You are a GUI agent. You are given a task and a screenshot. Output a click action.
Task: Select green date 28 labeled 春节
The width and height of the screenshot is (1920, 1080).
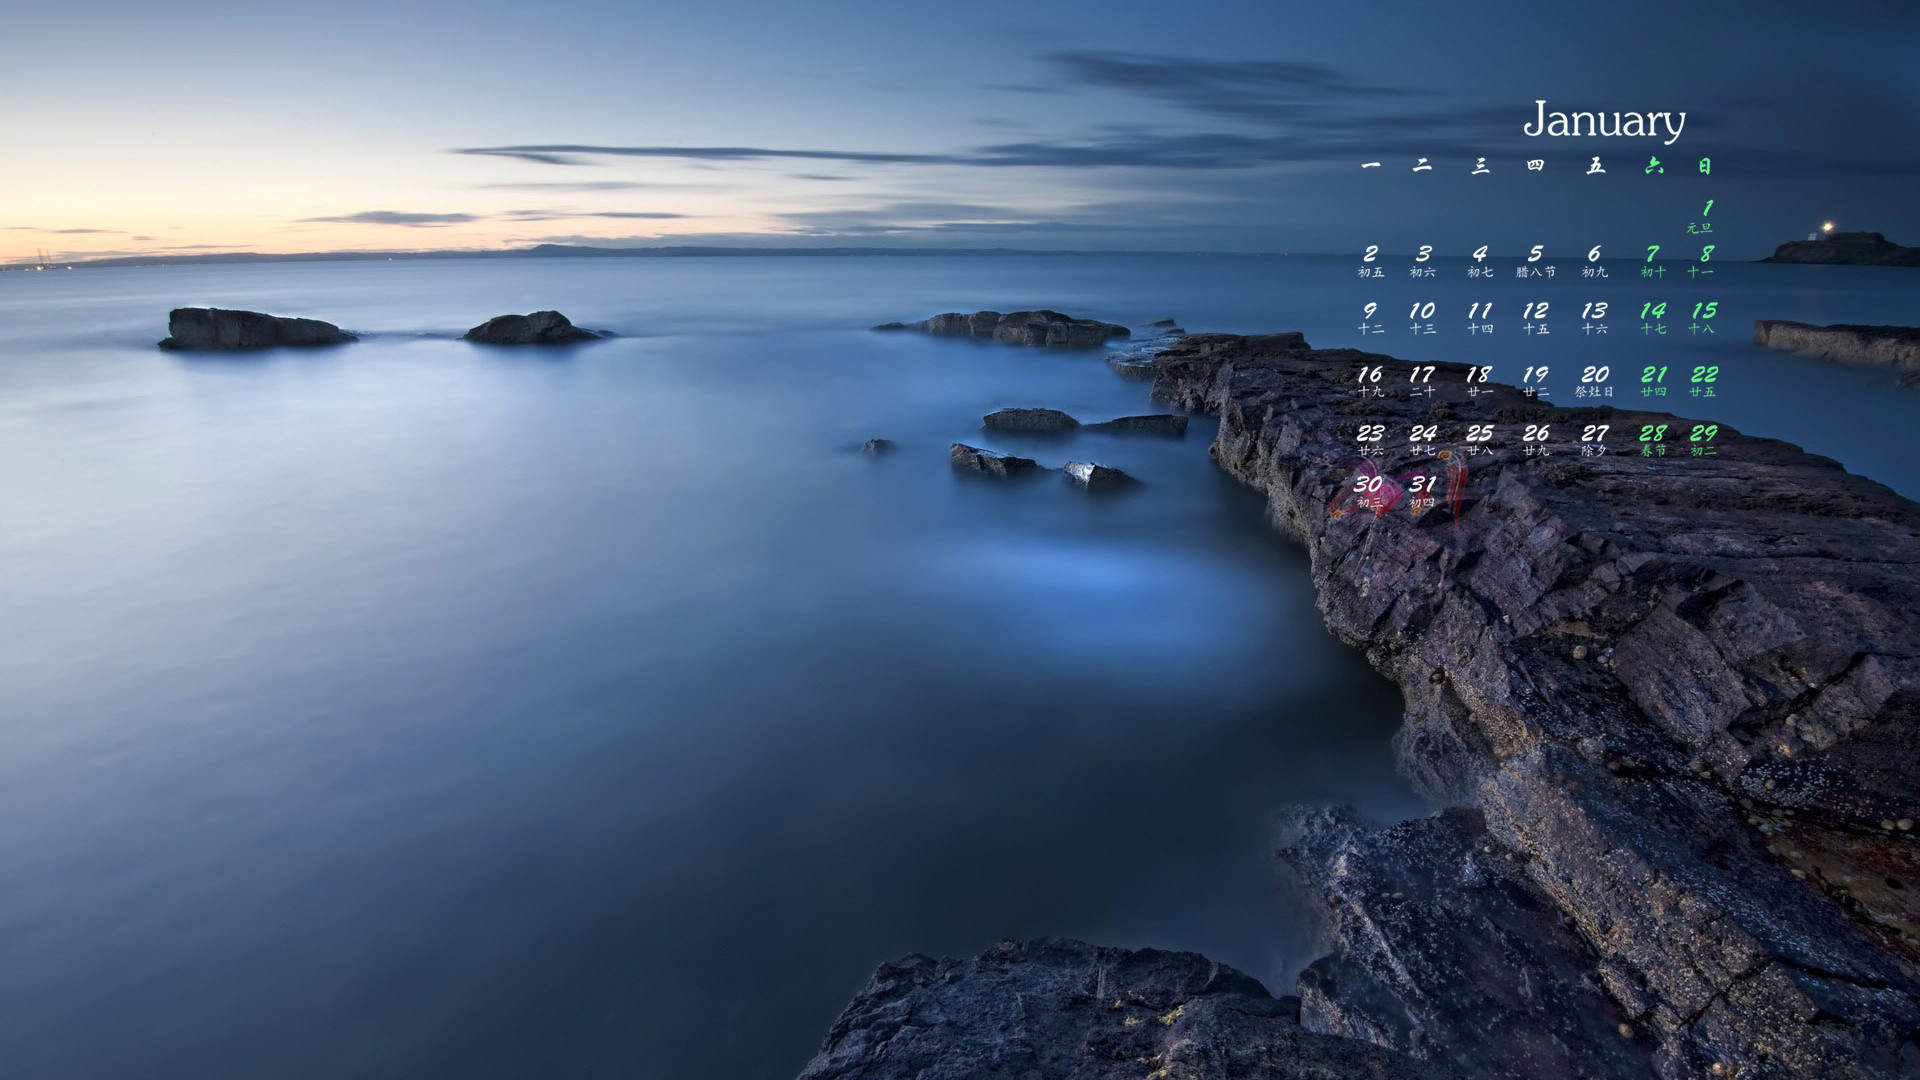(1653, 440)
